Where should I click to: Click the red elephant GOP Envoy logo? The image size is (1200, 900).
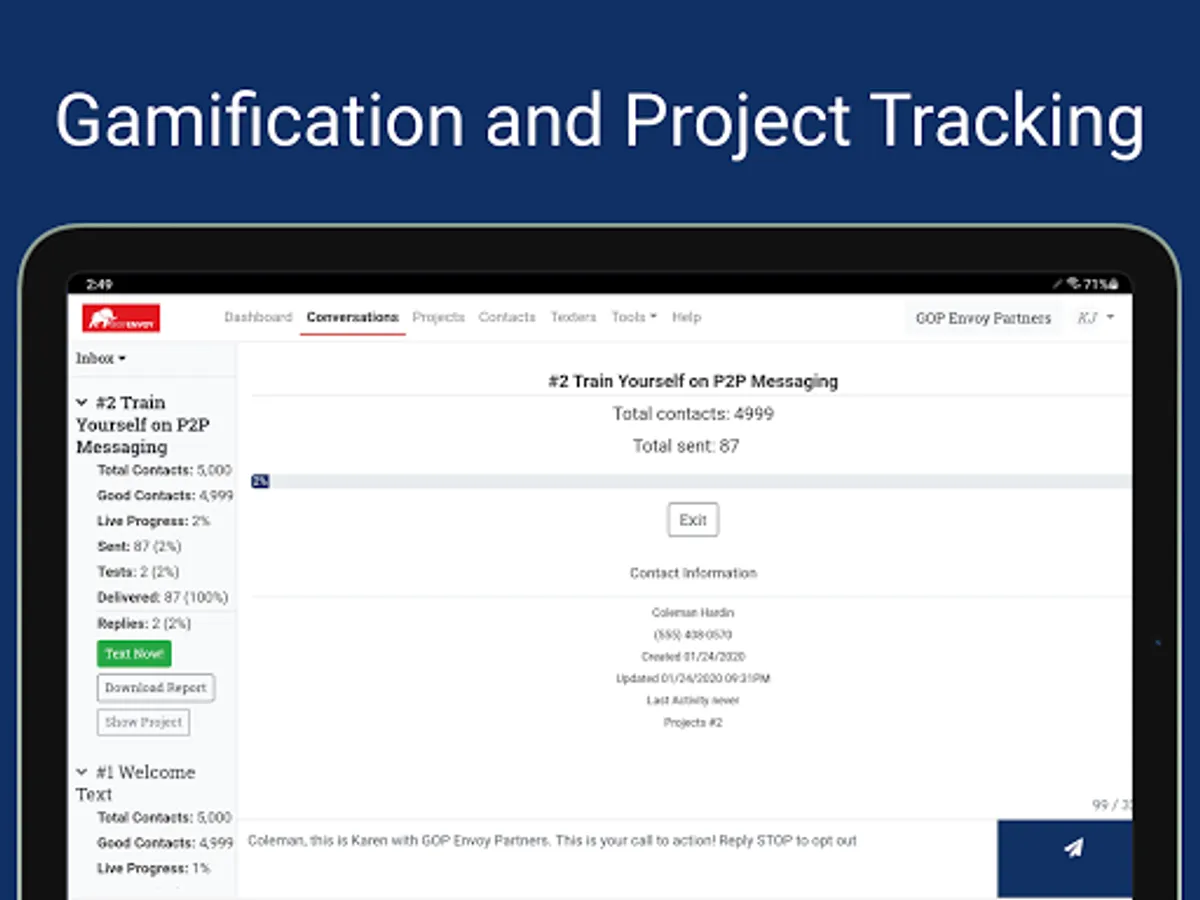121,318
